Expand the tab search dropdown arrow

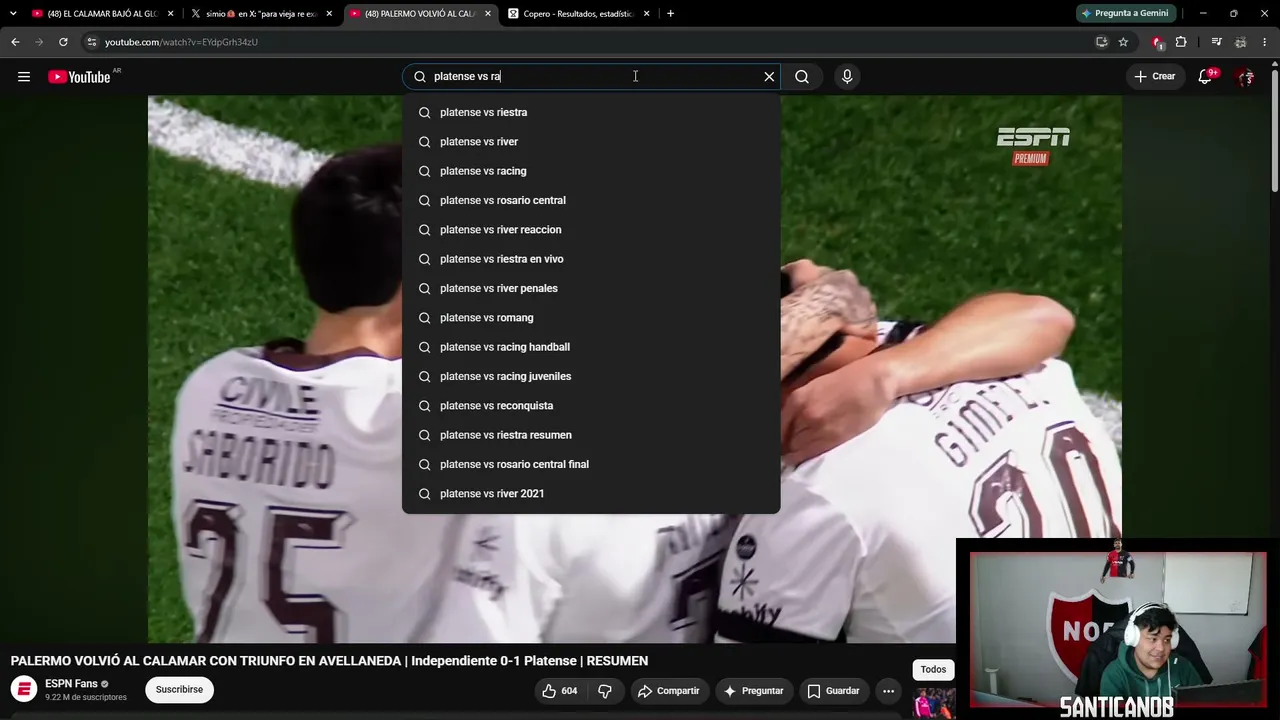[13, 14]
